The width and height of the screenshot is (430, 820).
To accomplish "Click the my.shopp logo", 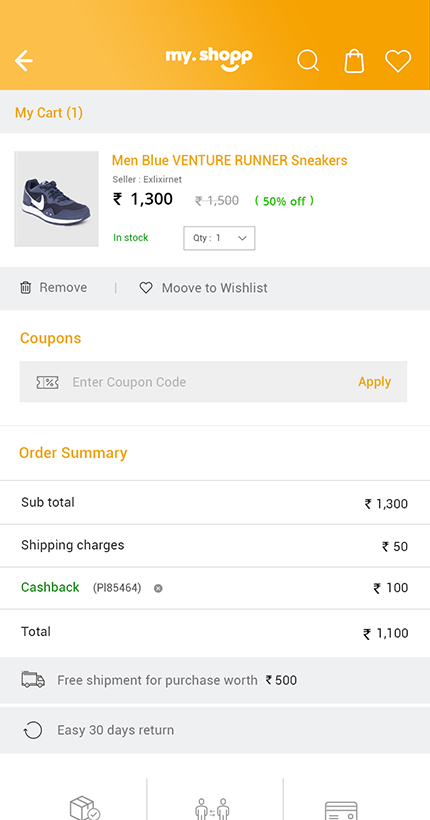I will 209,60.
